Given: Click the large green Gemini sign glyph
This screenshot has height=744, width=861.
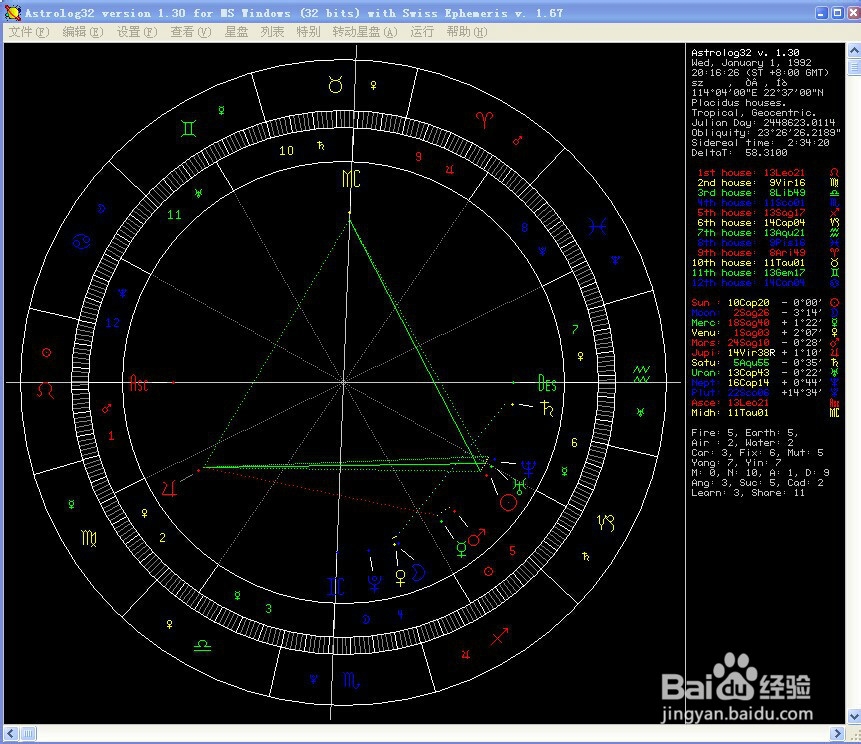Looking at the screenshot, I should click(188, 128).
